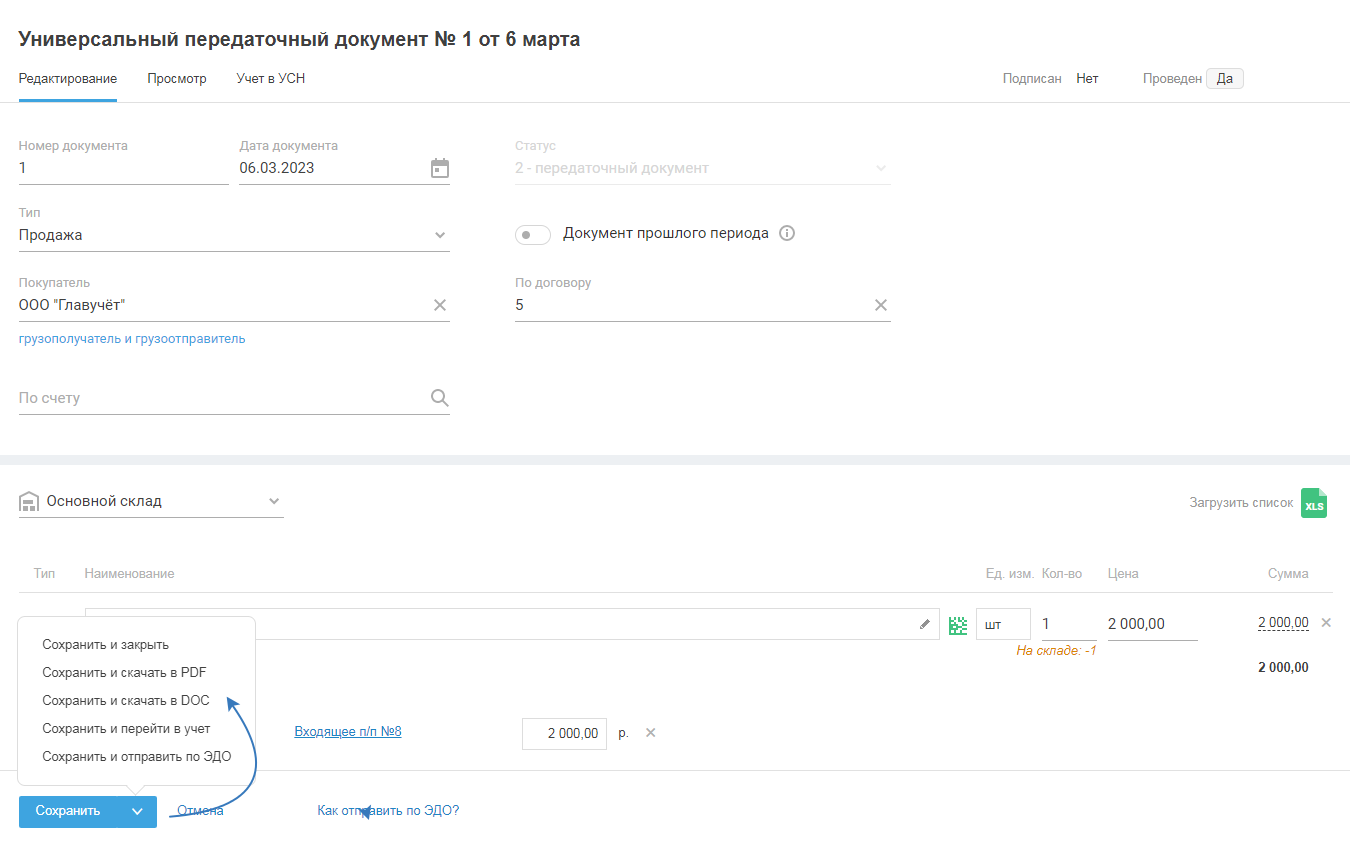Click the Сохранить button
The image size is (1350, 849).
68,812
